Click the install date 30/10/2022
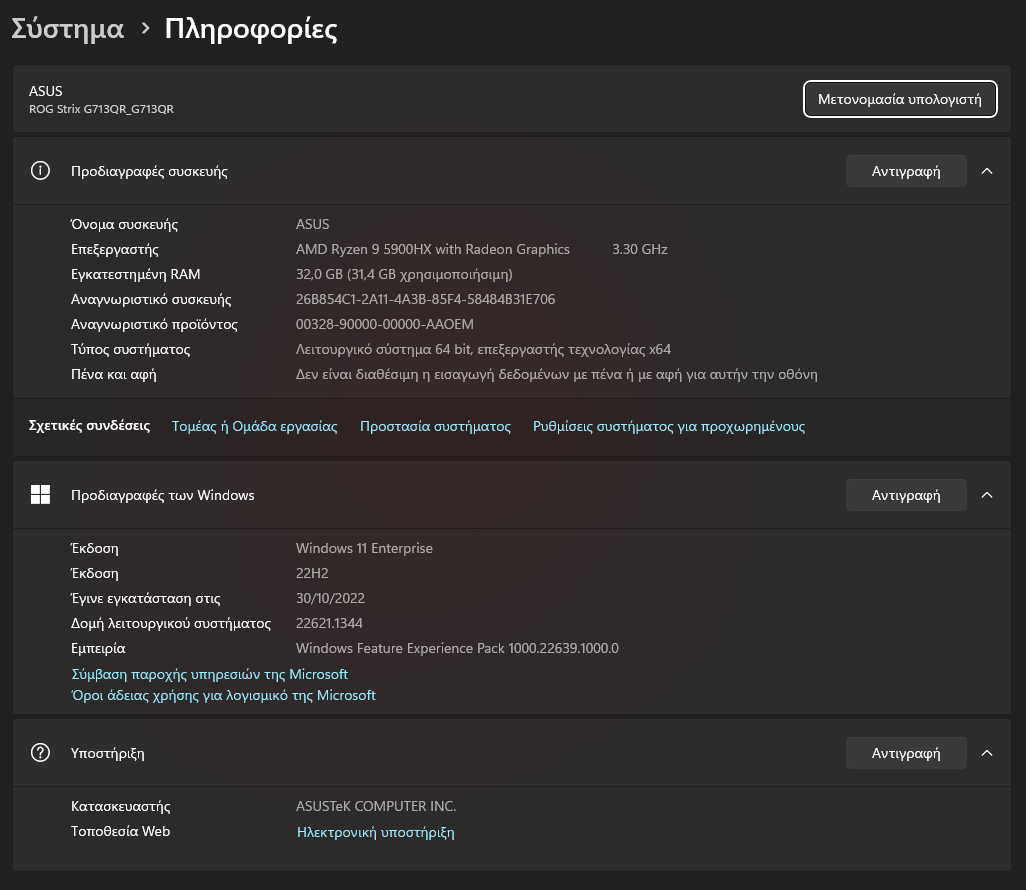 [x=330, y=598]
